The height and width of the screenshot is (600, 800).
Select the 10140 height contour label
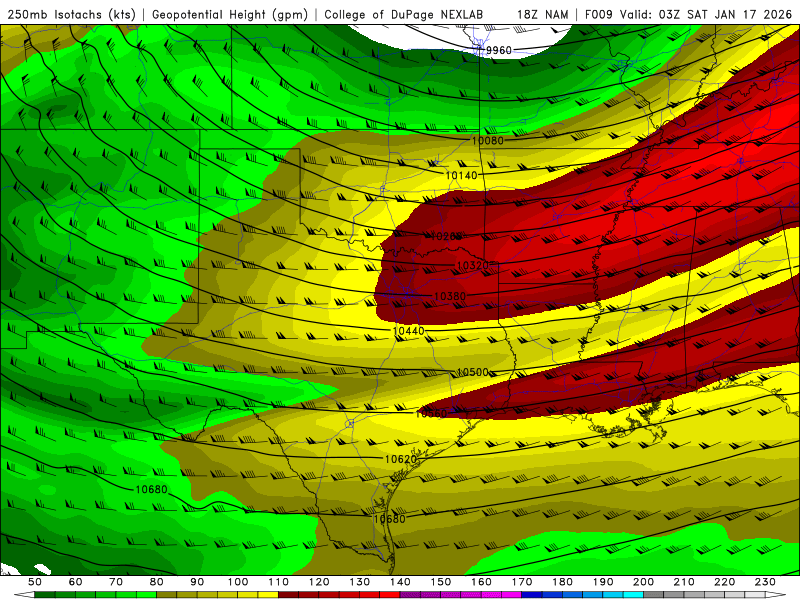(461, 175)
